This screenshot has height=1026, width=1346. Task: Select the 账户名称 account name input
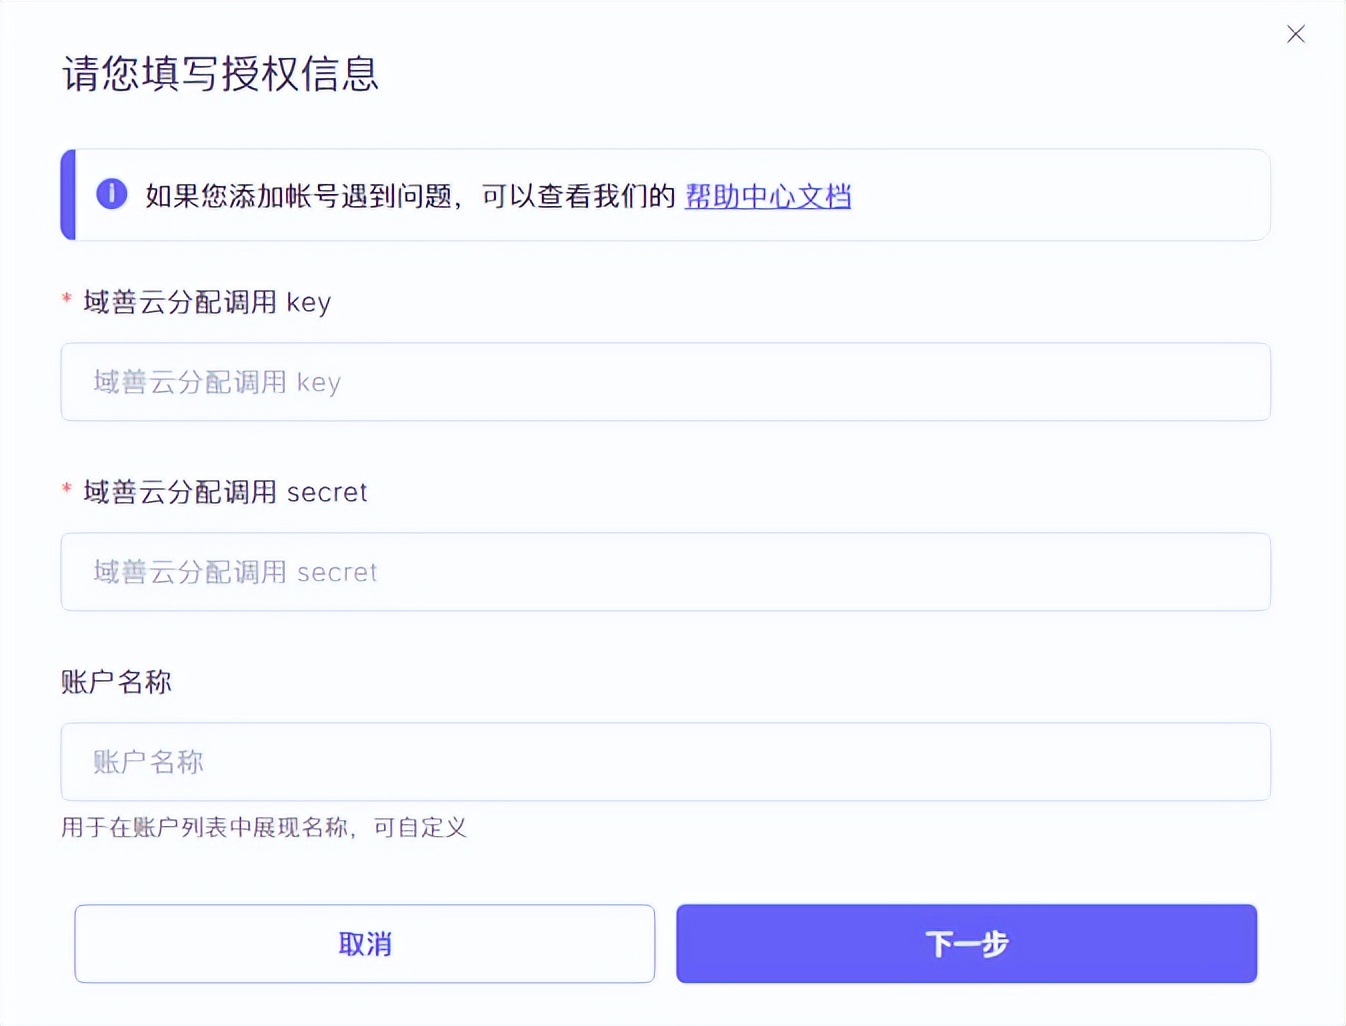point(665,761)
